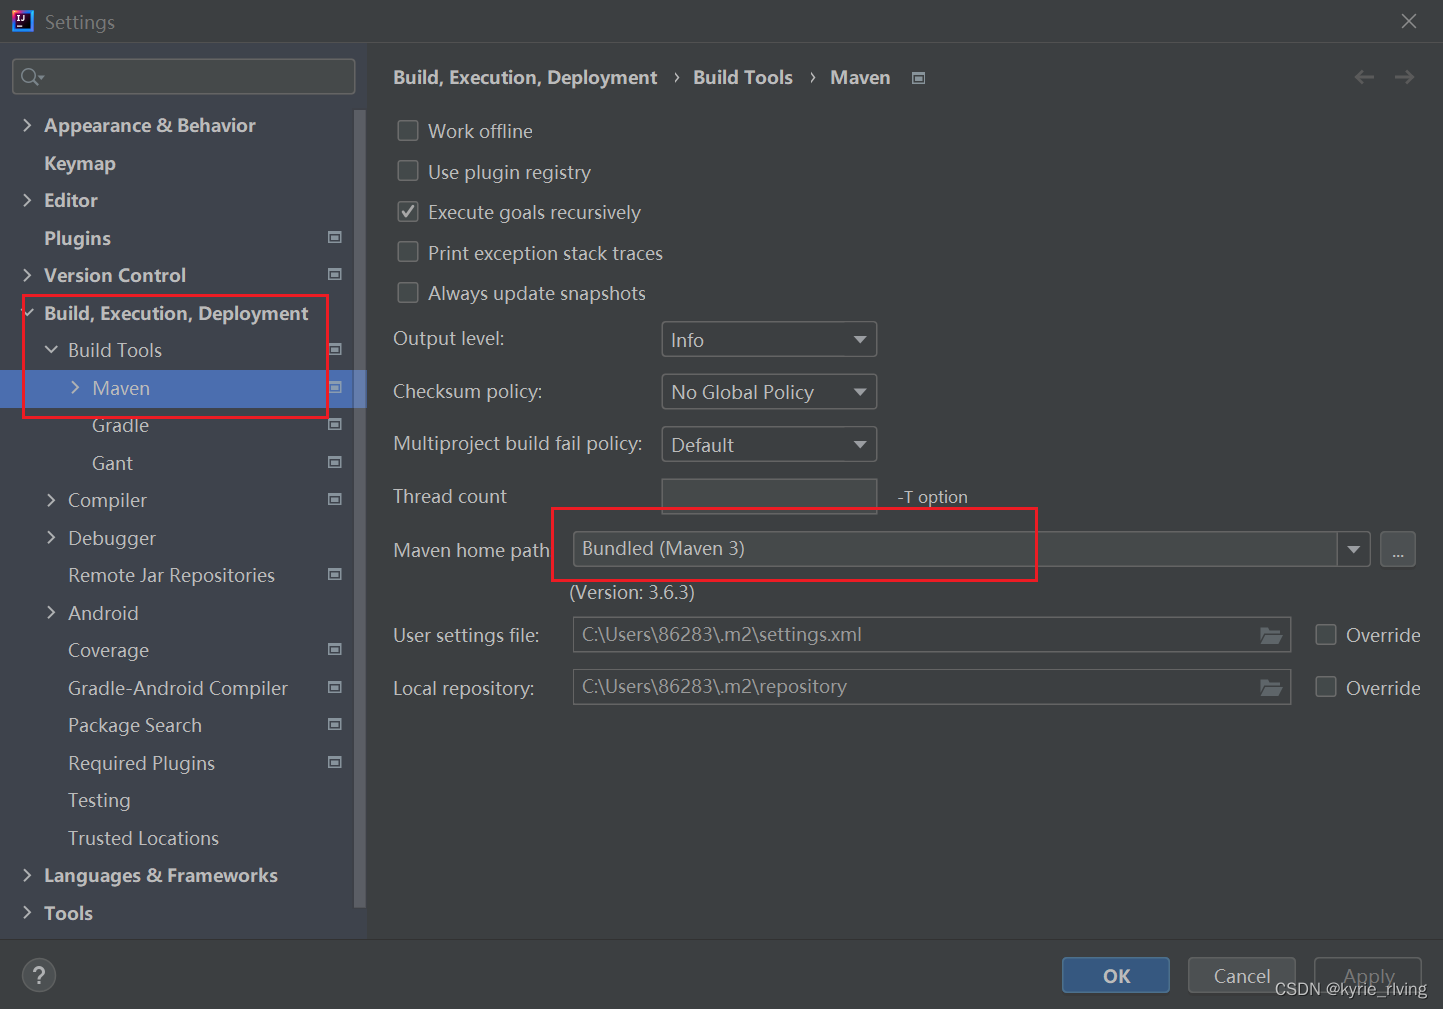Click the Cancel button
The image size is (1443, 1009).
[1241, 975]
